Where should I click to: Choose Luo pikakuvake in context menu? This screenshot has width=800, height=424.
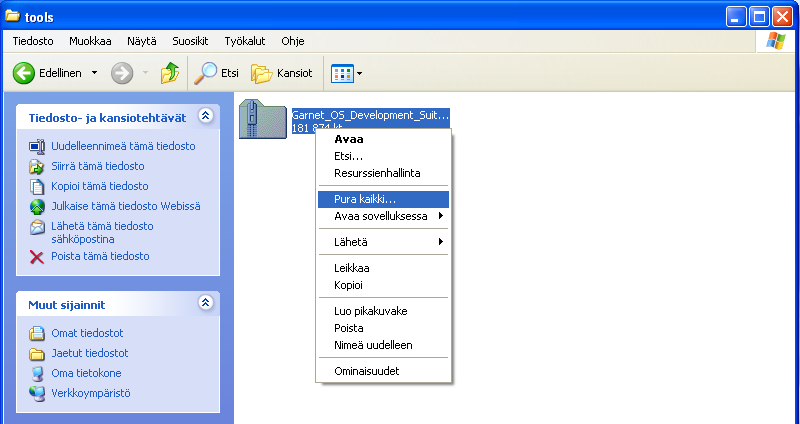coord(384,311)
